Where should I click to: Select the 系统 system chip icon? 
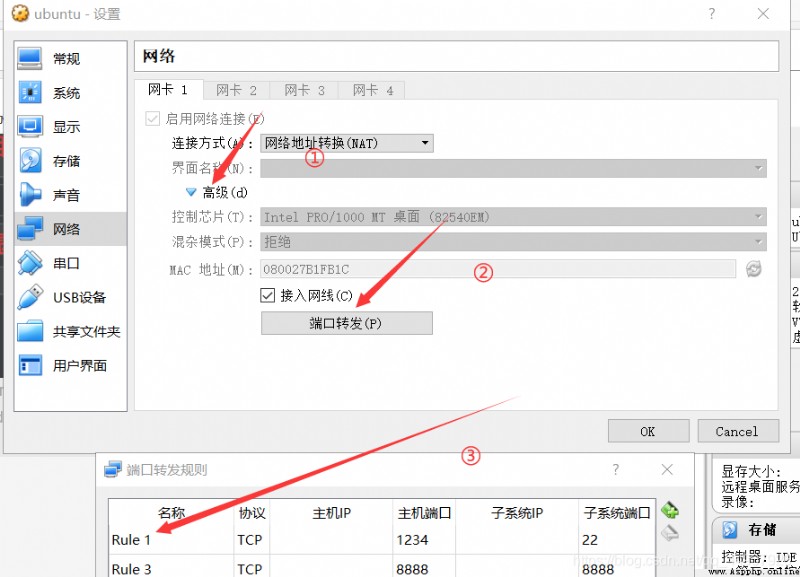pyautogui.click(x=30, y=92)
